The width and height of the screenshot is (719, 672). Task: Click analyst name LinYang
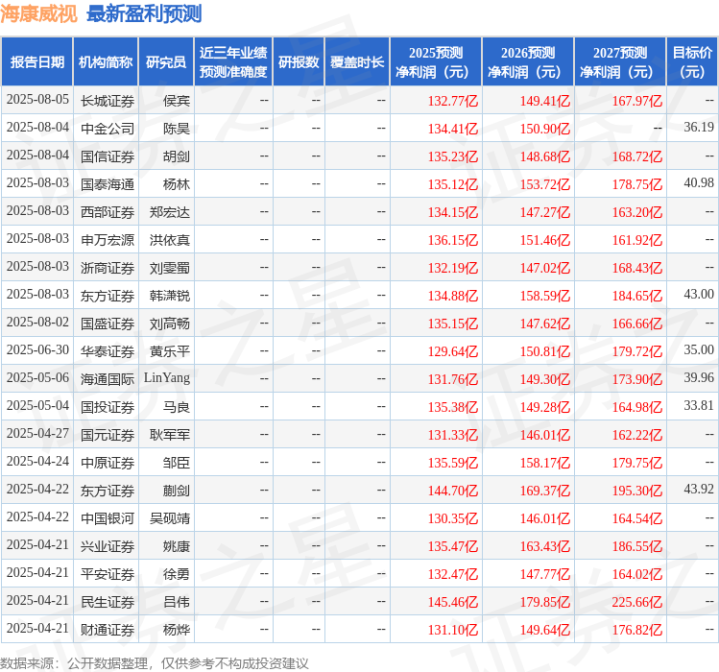tap(167, 378)
